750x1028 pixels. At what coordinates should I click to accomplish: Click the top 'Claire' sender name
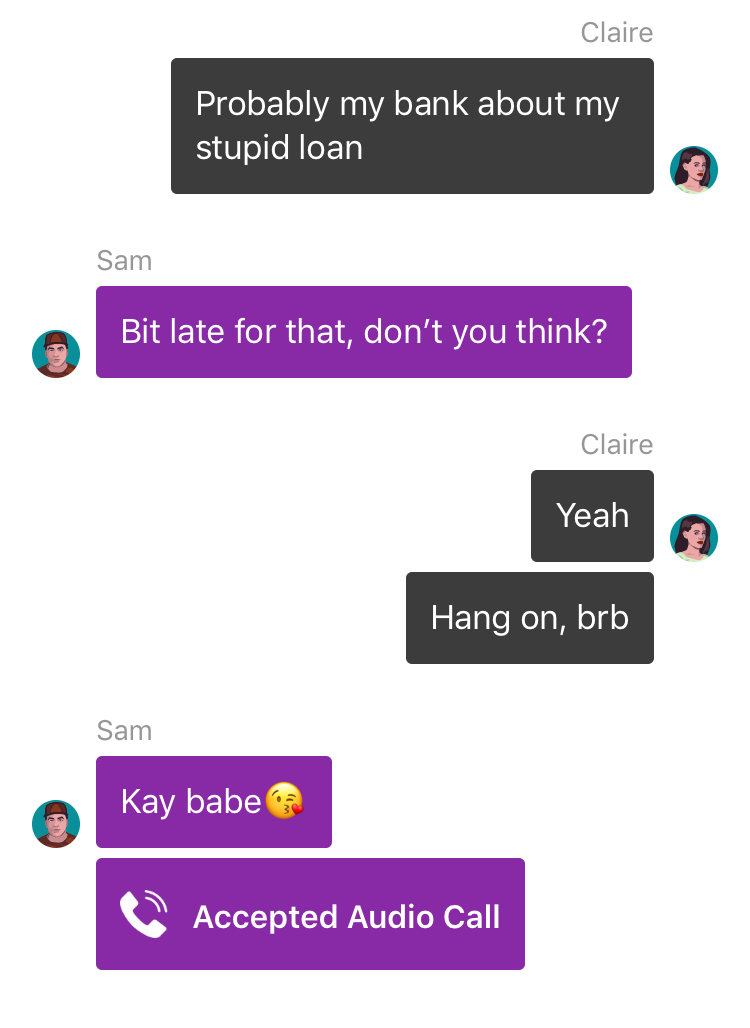point(617,33)
